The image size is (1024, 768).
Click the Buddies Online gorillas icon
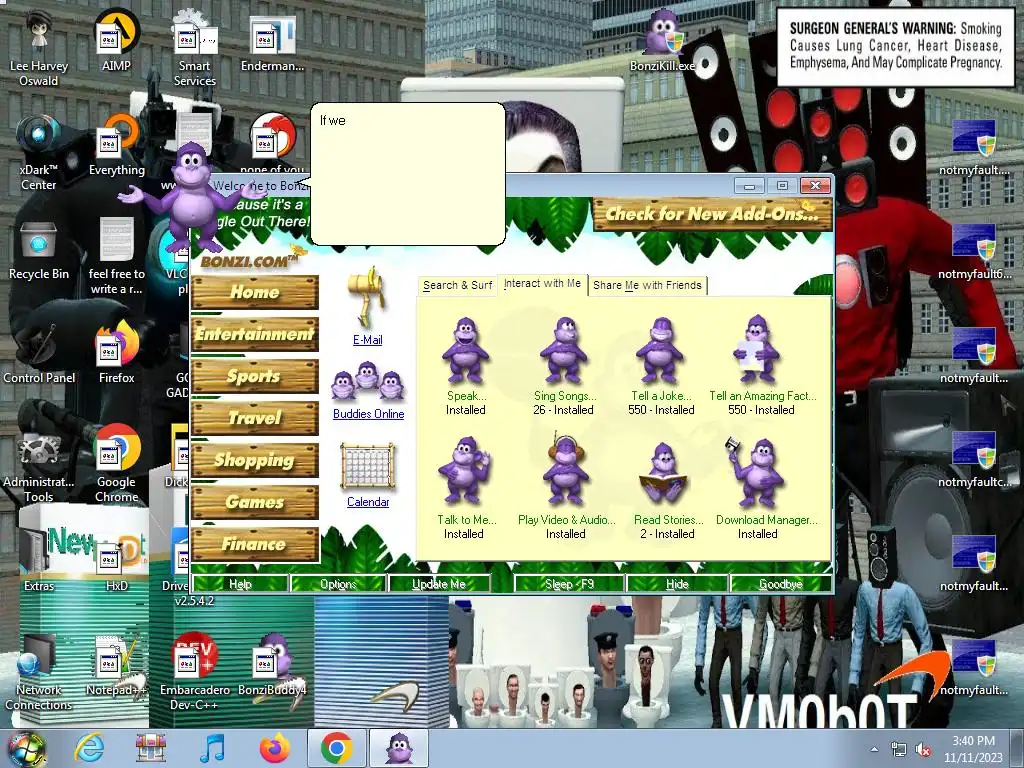368,383
